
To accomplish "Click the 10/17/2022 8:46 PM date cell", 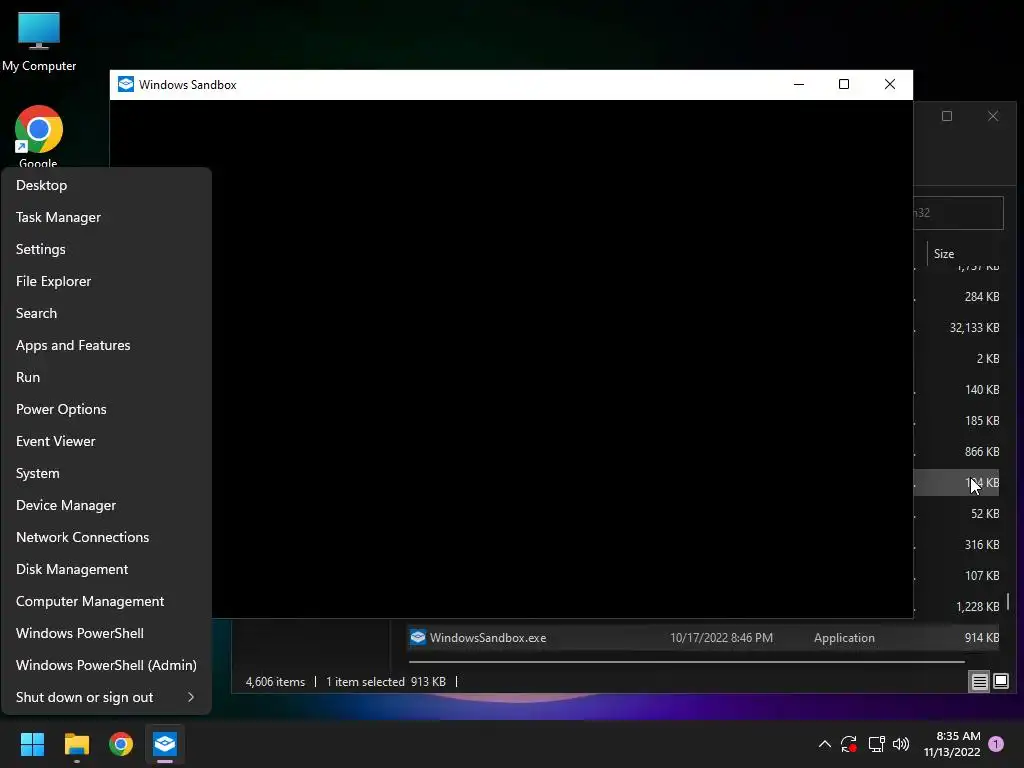I will [721, 638].
